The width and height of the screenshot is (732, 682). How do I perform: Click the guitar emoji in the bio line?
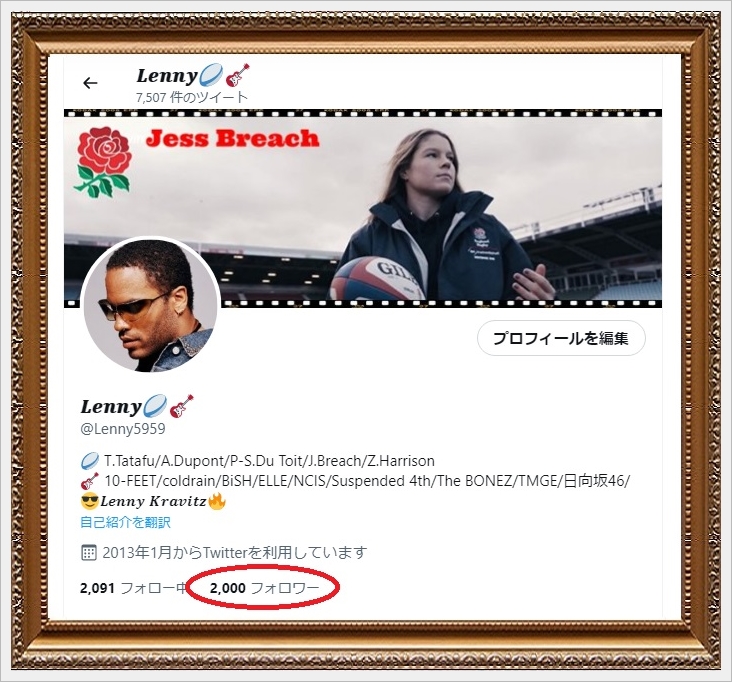point(90,481)
